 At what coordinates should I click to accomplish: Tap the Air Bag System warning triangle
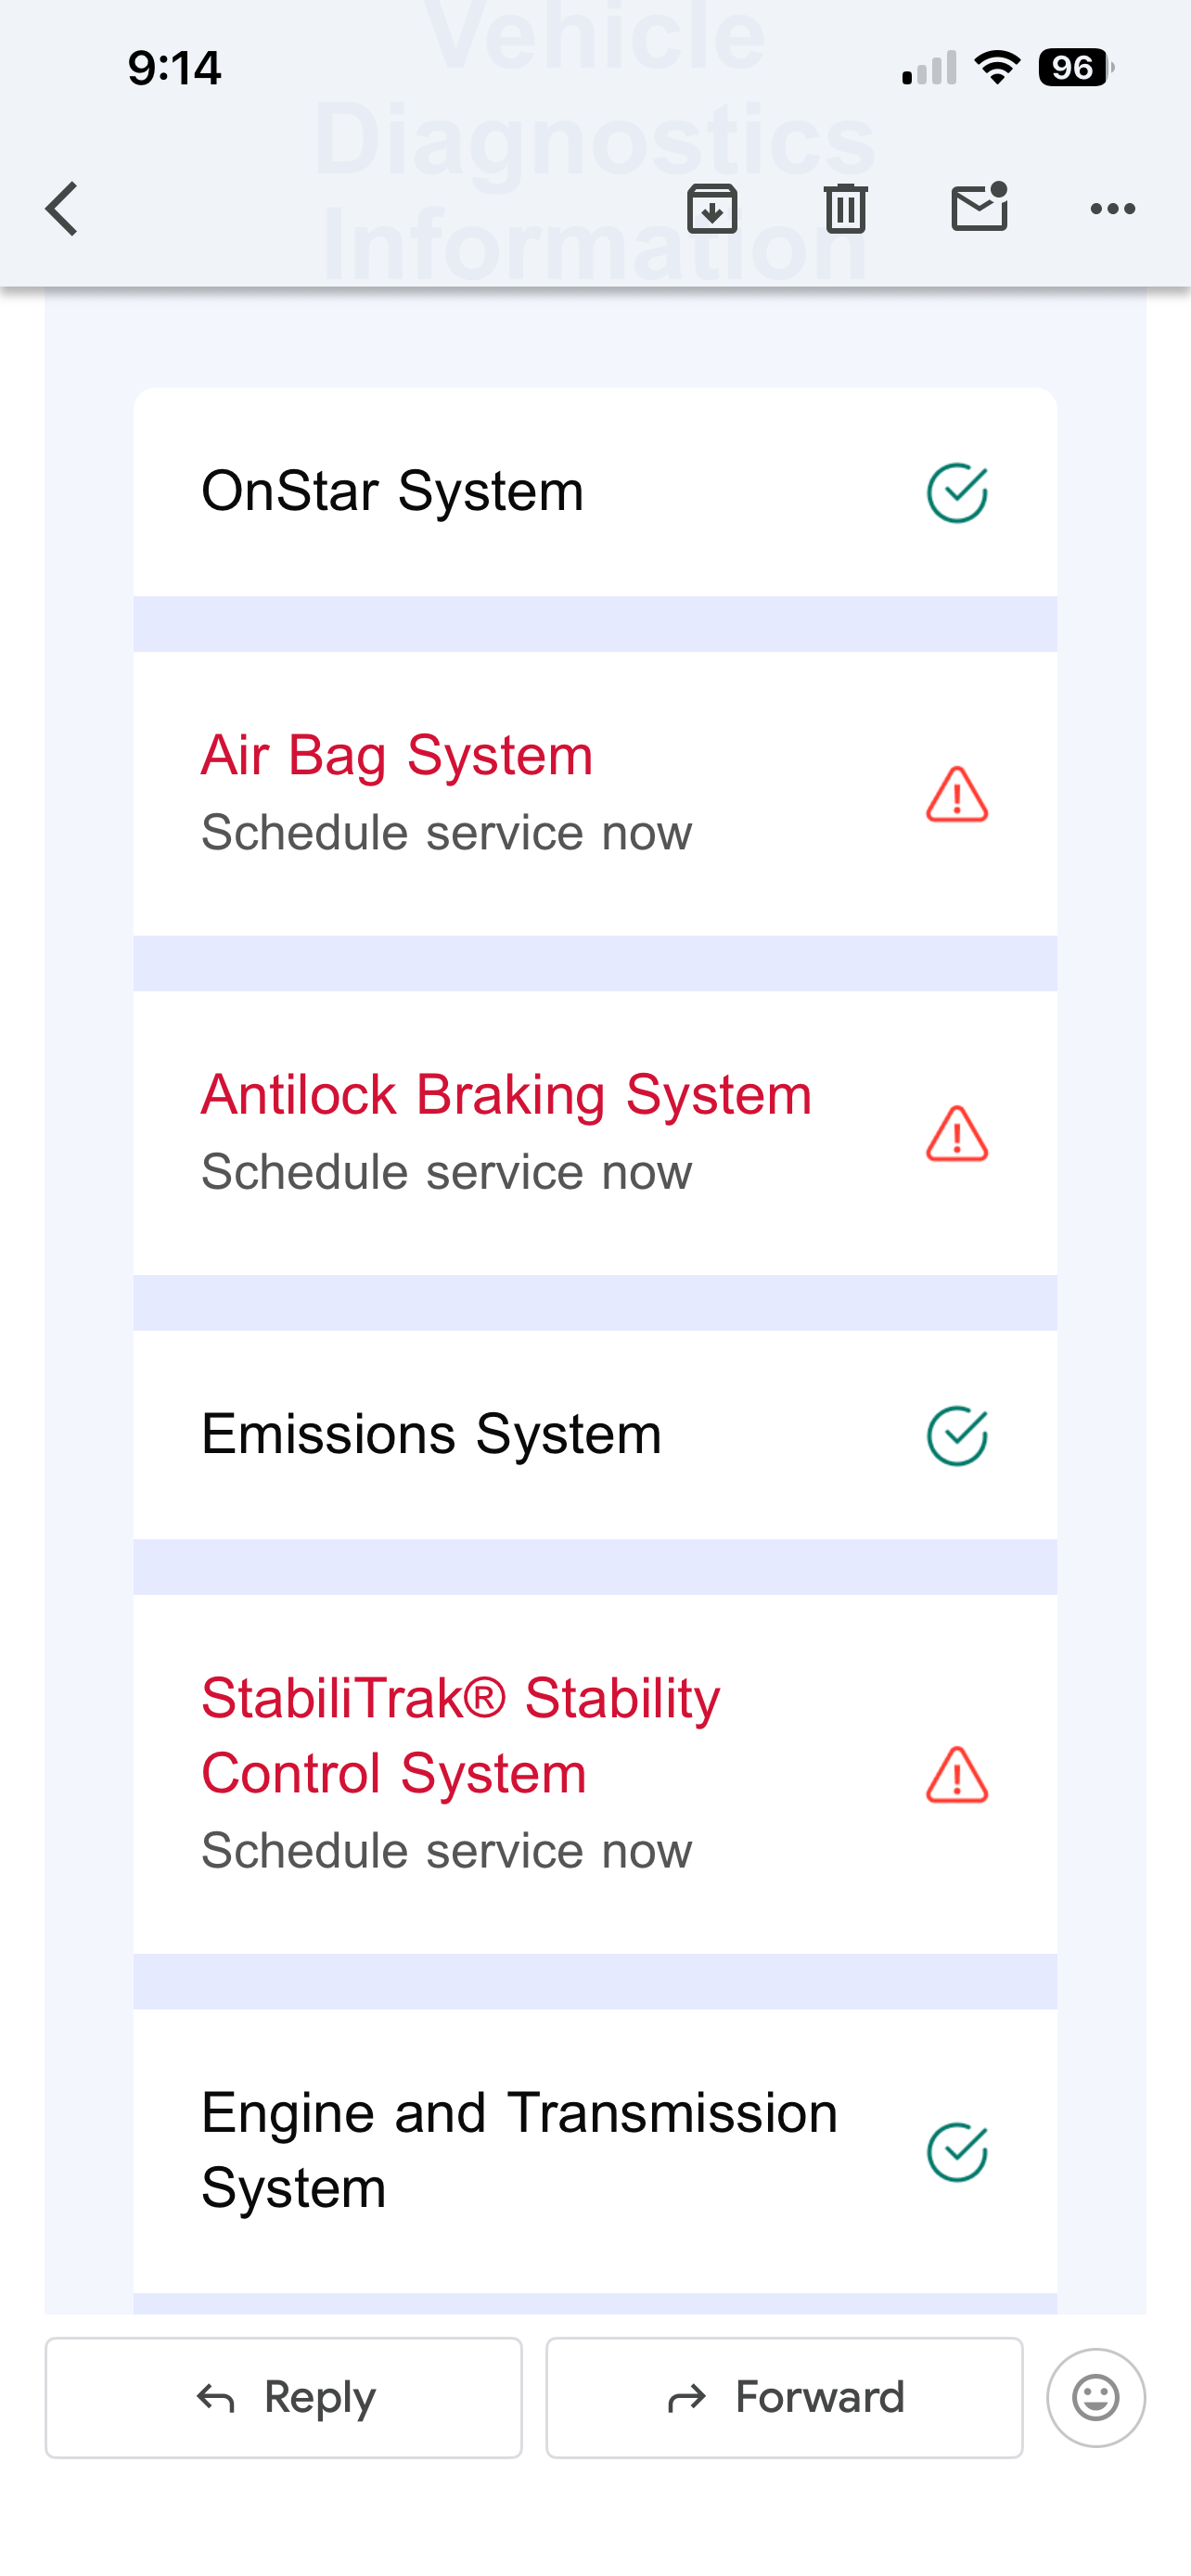click(957, 795)
